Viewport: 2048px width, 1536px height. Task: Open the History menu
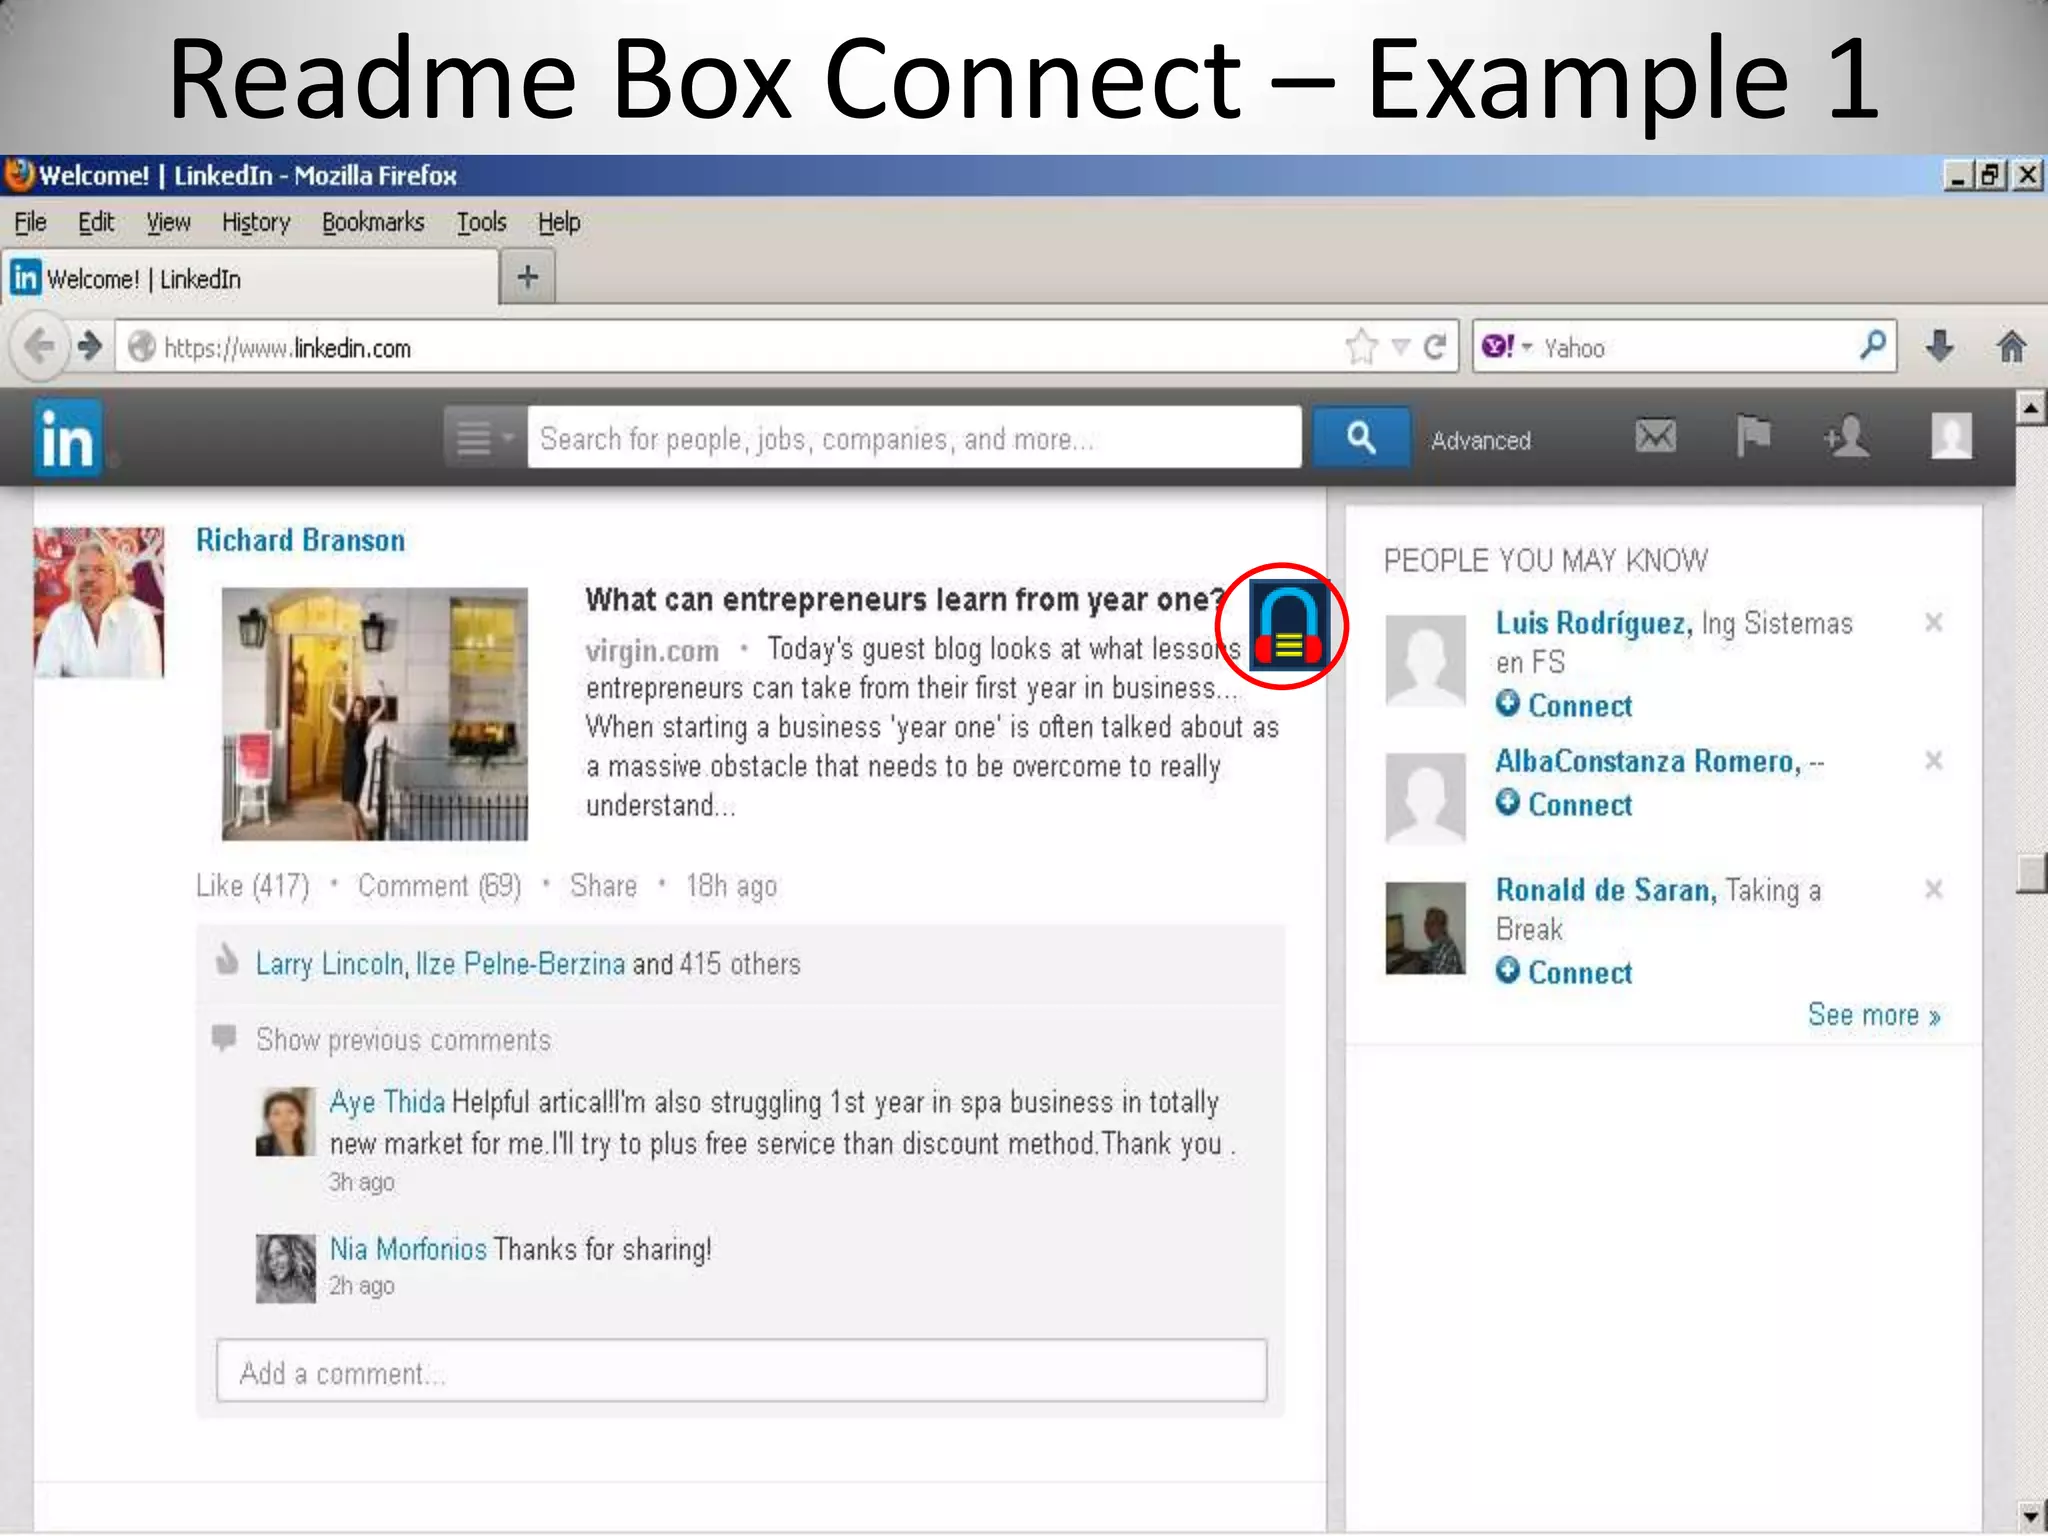(256, 222)
